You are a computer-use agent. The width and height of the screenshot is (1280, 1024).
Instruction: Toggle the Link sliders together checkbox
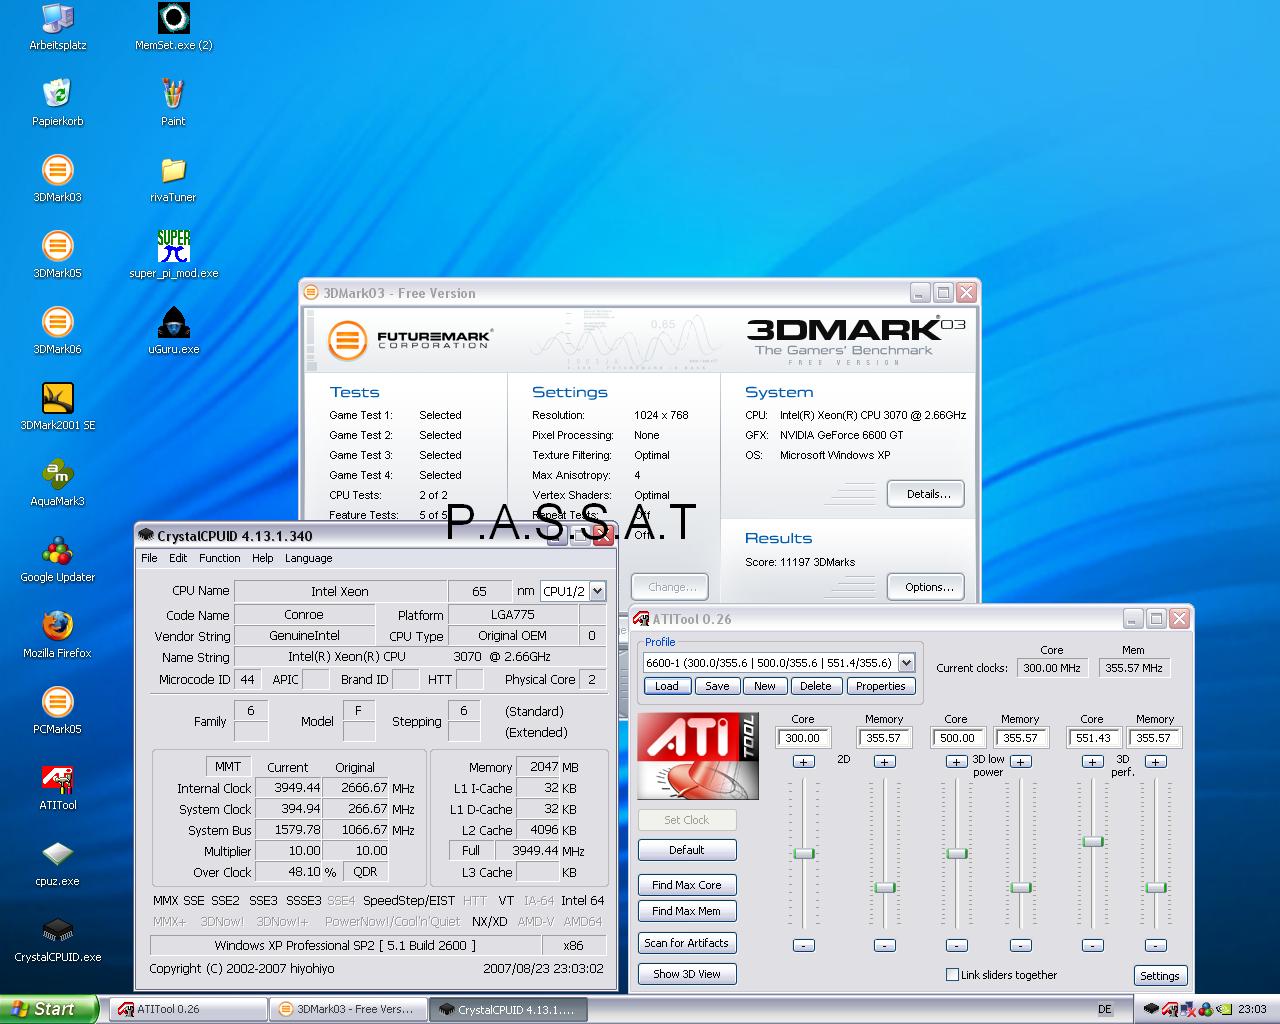coord(952,975)
